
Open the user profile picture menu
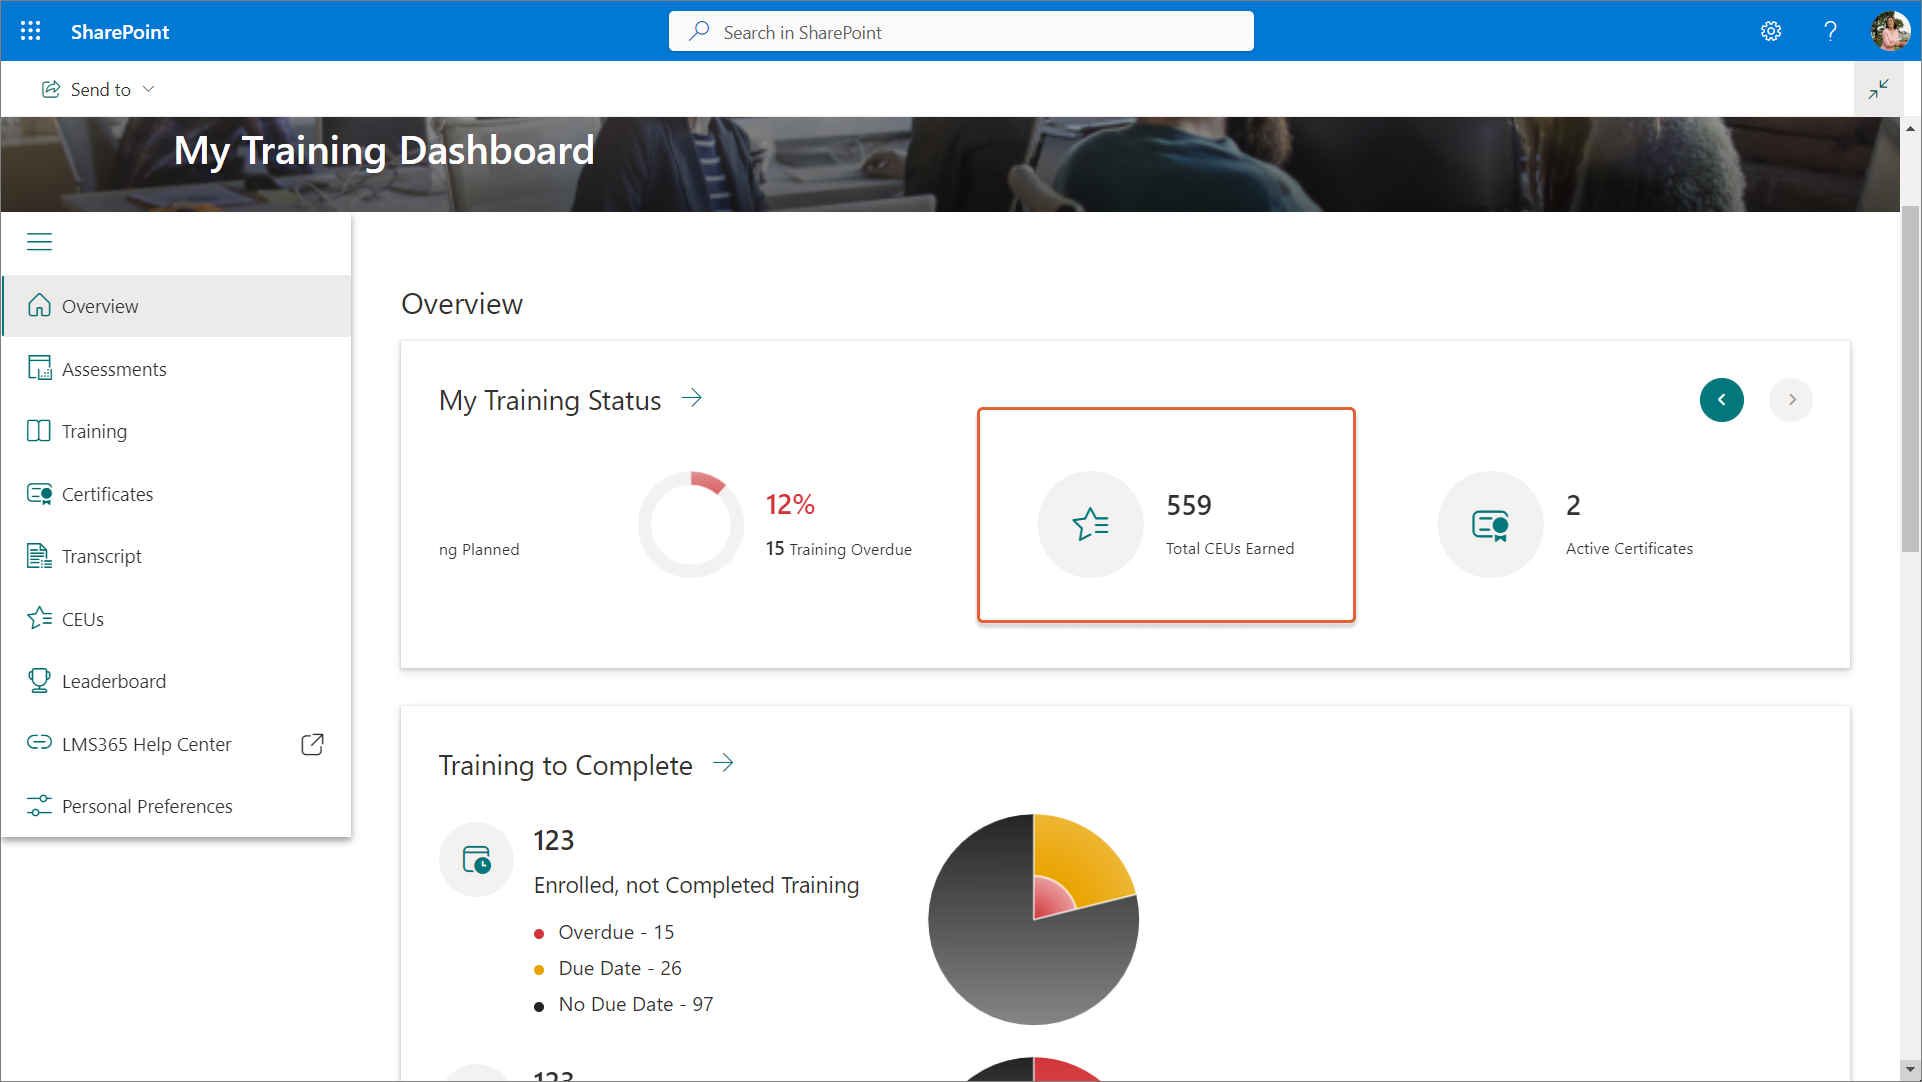point(1889,31)
